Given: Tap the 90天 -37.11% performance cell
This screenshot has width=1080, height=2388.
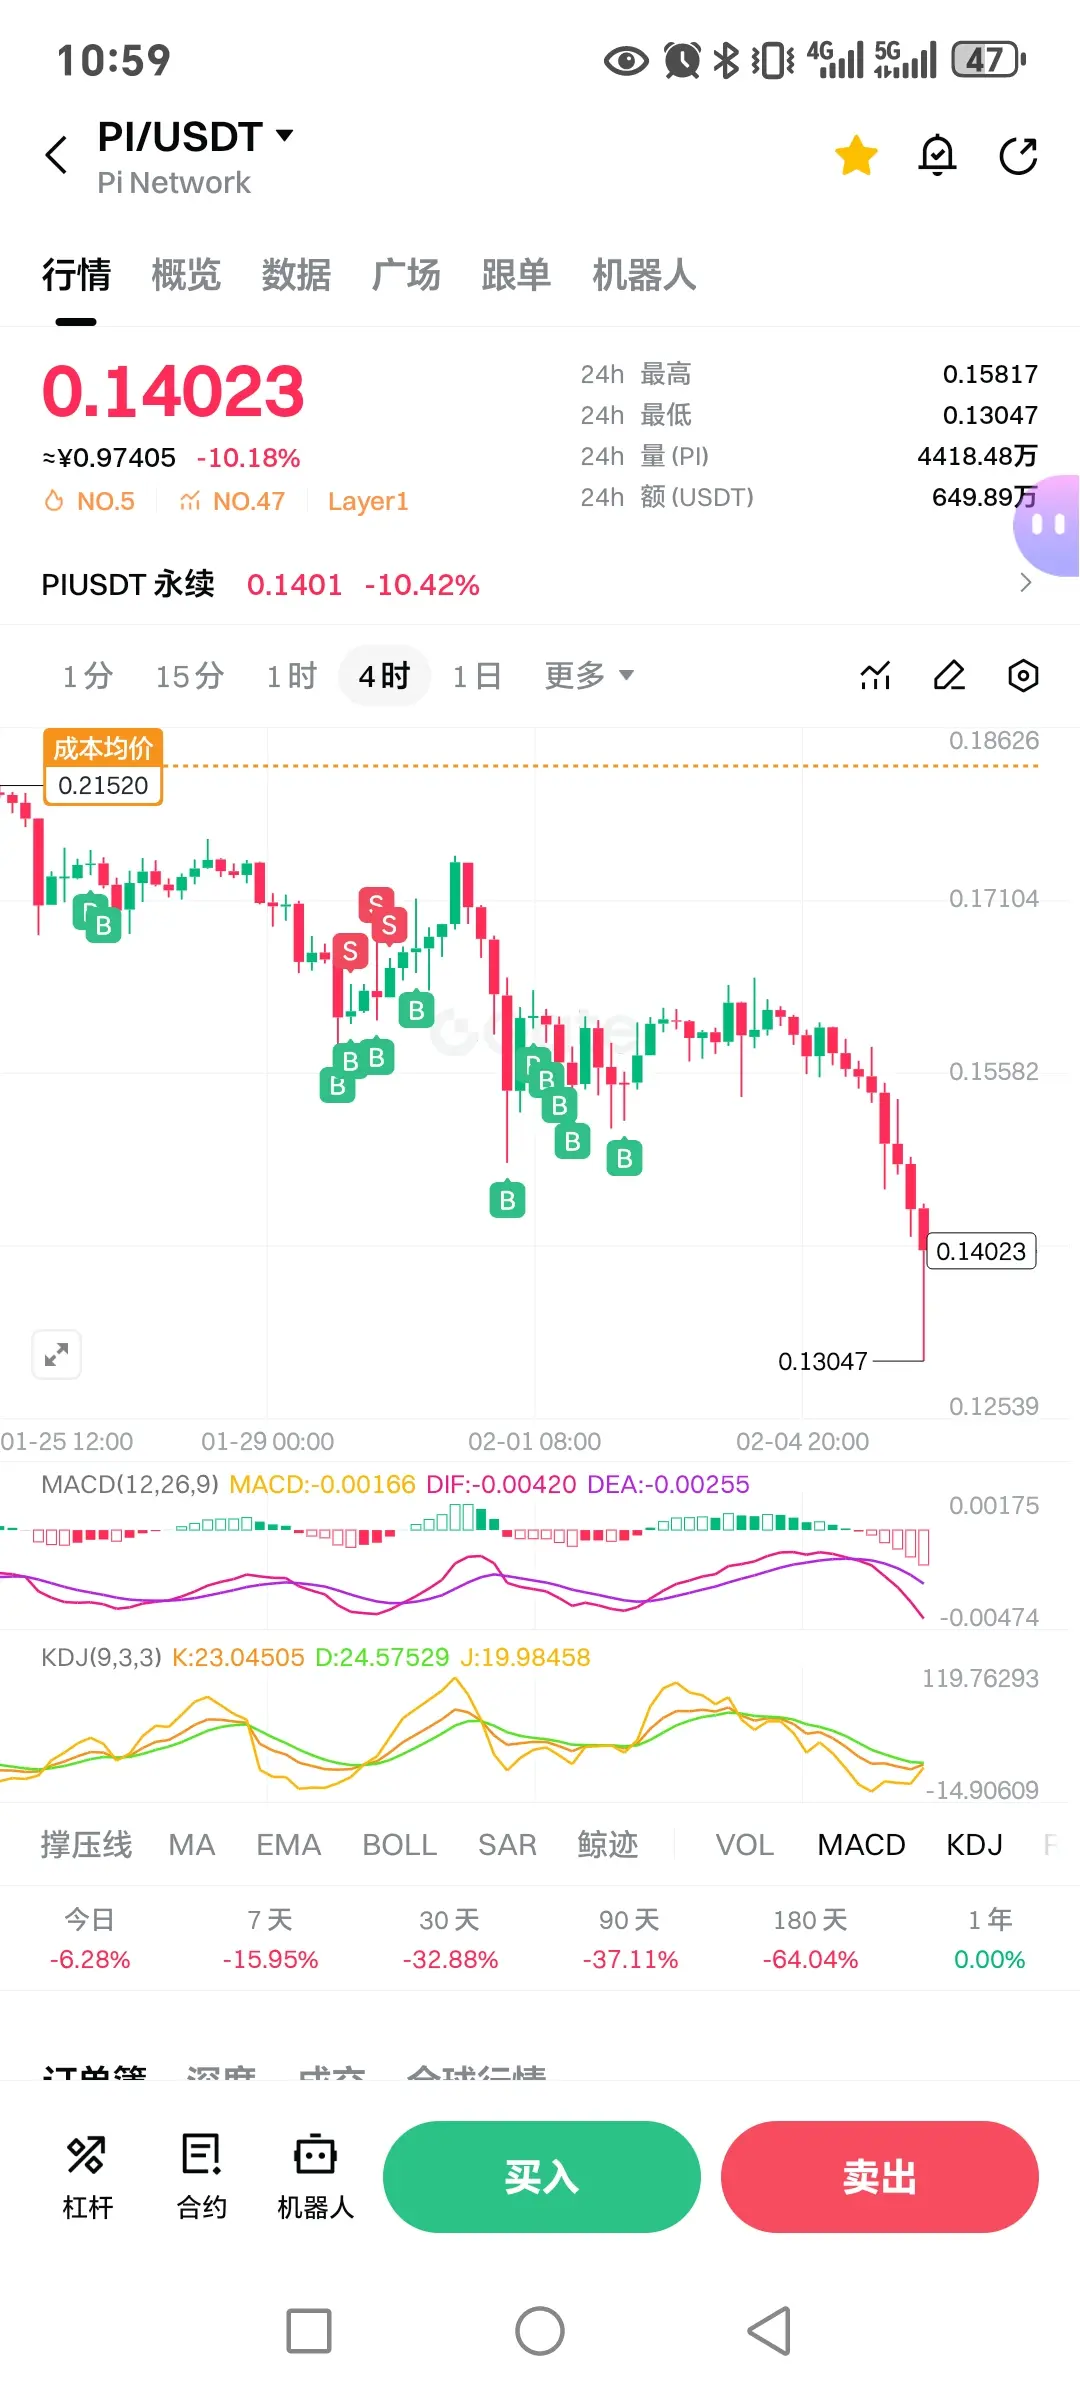Looking at the screenshot, I should (630, 1938).
